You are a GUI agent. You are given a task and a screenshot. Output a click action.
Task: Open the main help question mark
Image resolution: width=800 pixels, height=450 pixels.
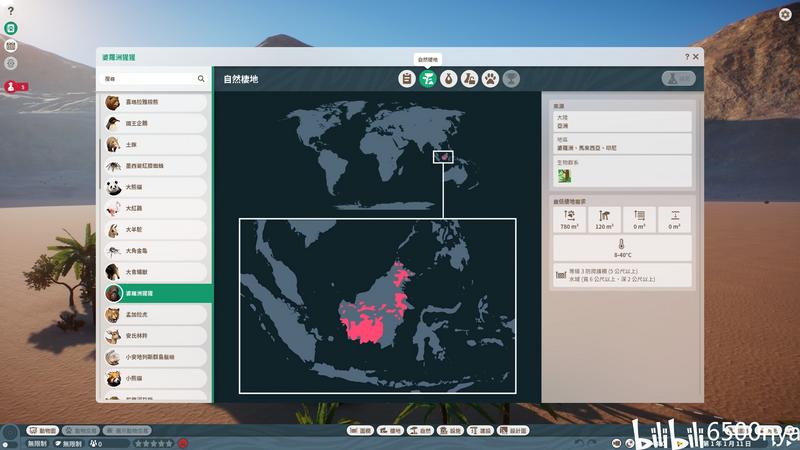pos(11,11)
